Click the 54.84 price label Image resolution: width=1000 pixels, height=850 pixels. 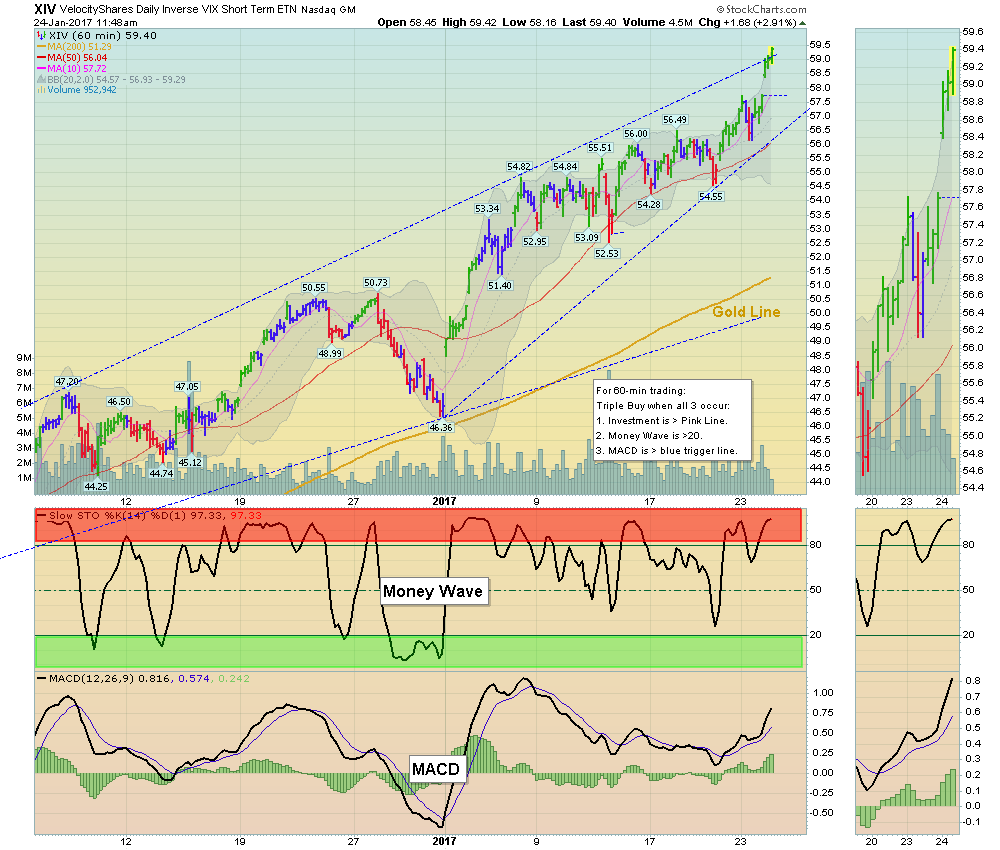click(565, 166)
